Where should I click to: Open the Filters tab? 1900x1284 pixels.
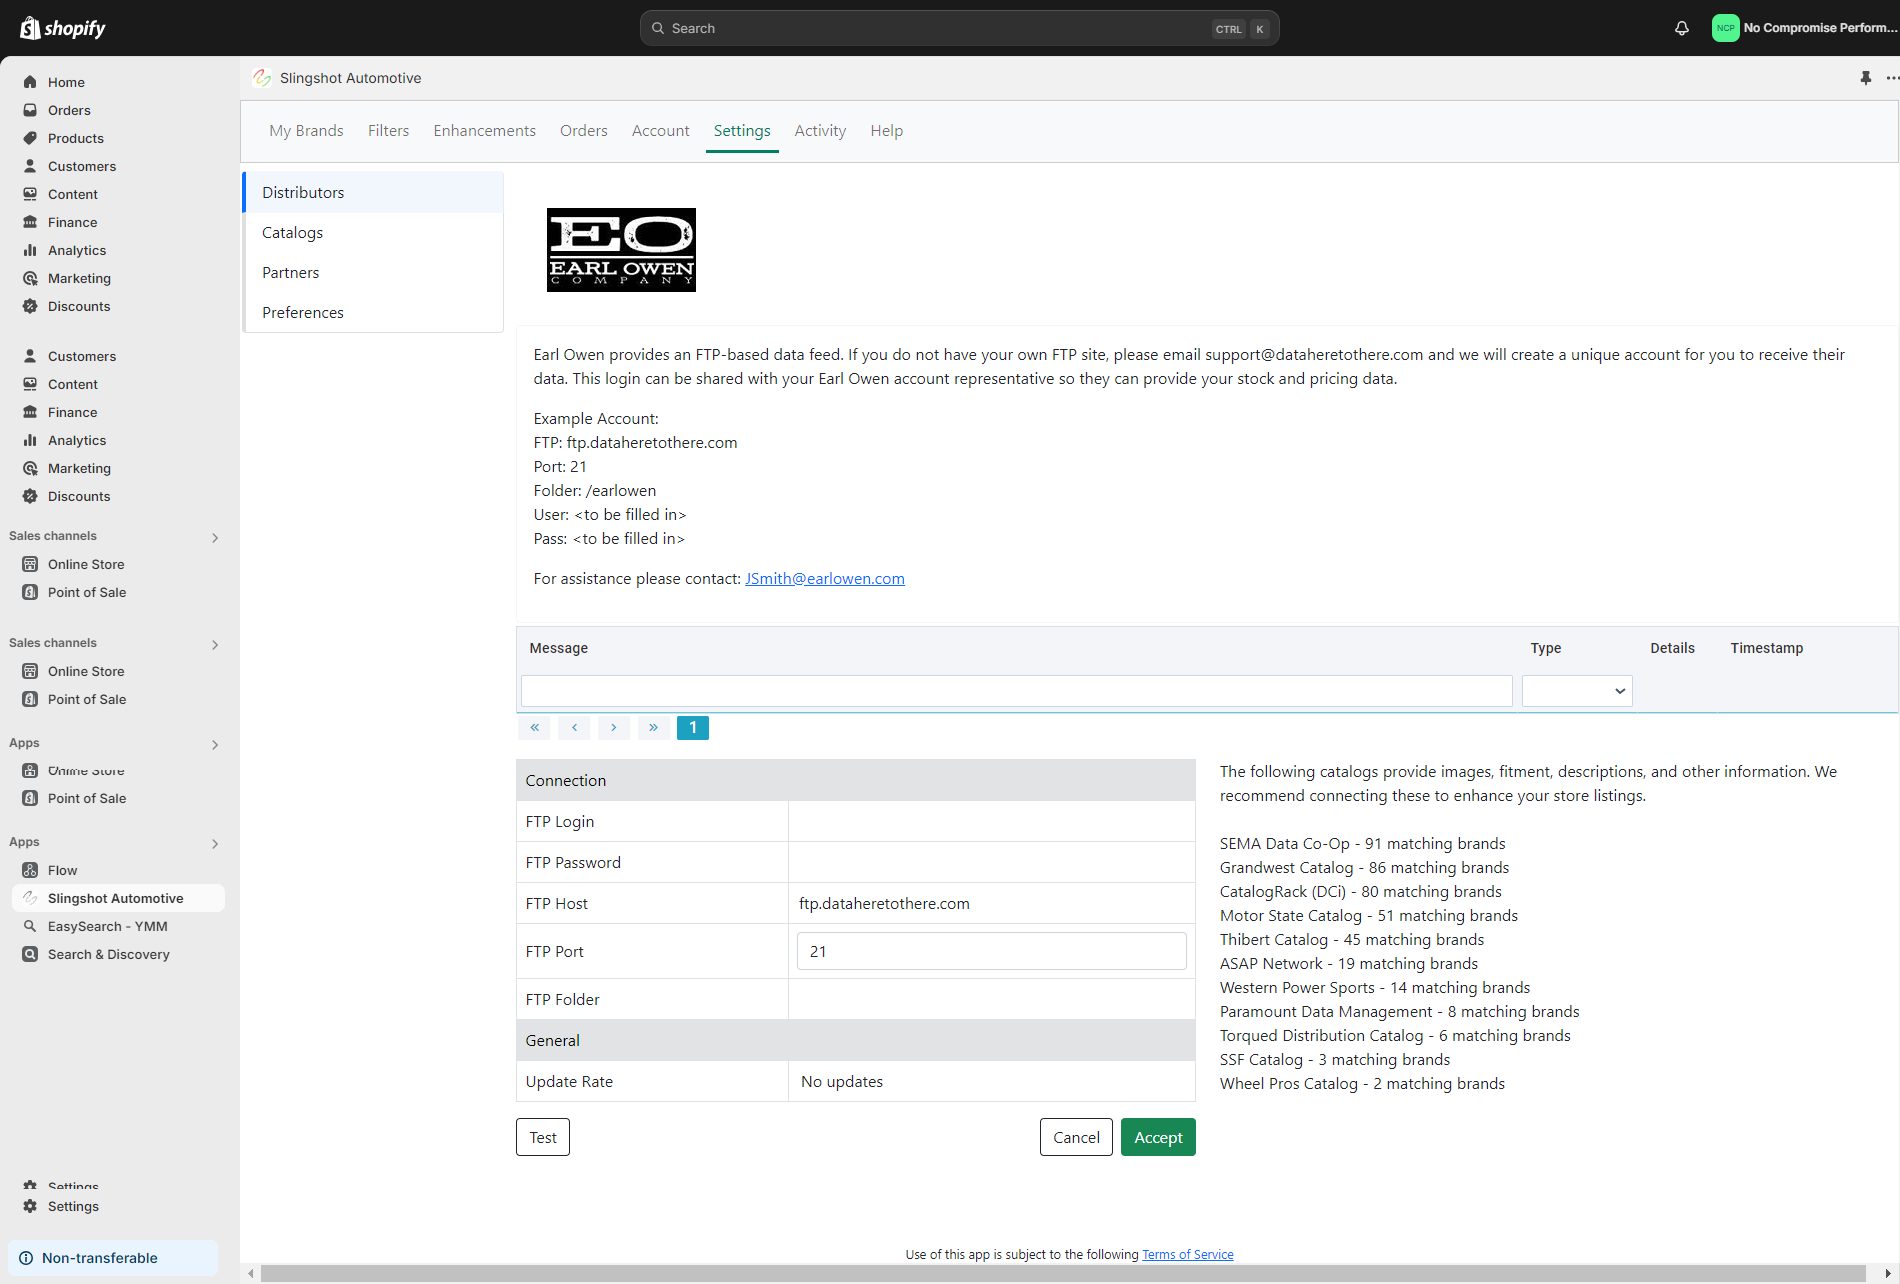point(388,131)
